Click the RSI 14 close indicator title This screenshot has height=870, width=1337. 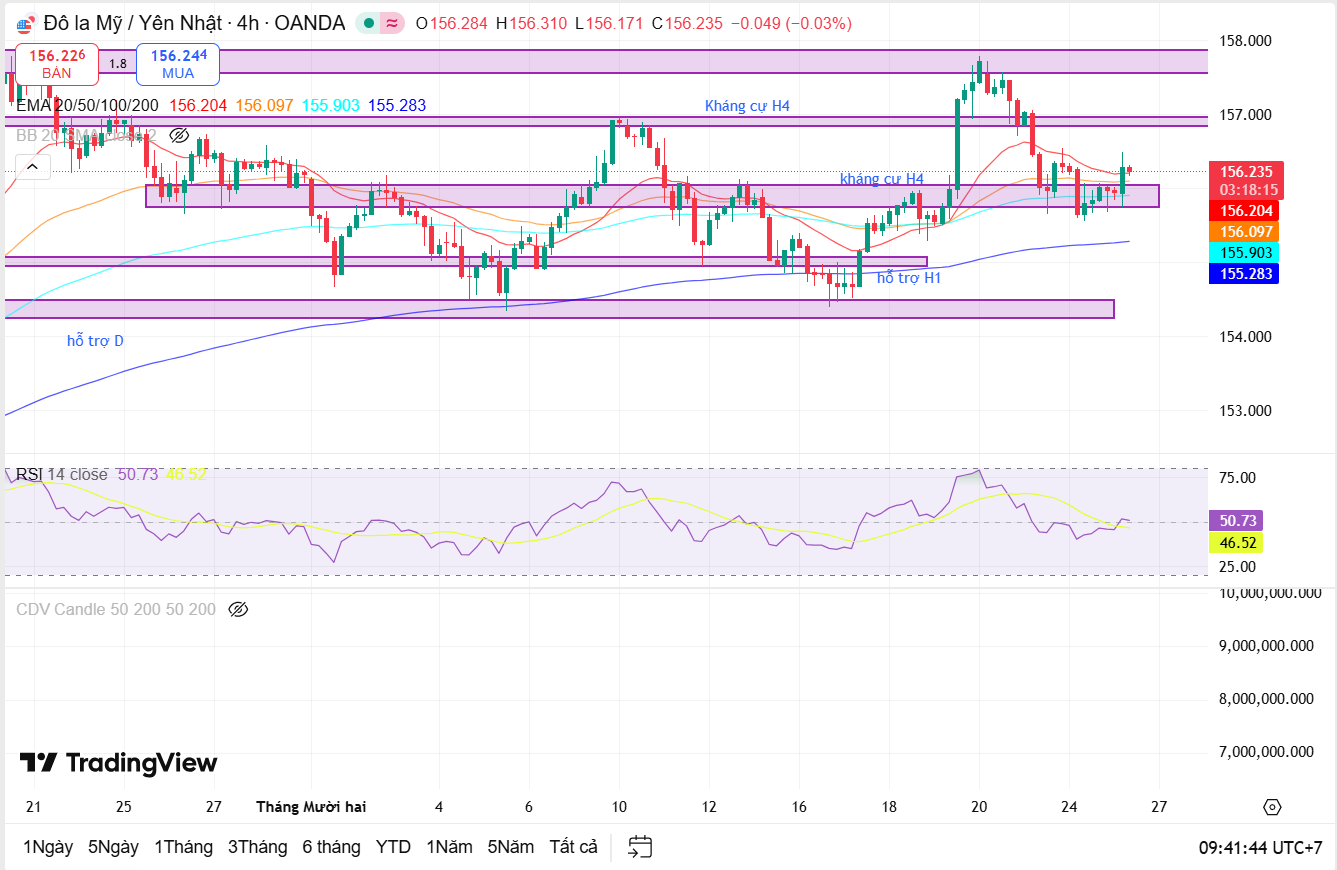tap(62, 474)
